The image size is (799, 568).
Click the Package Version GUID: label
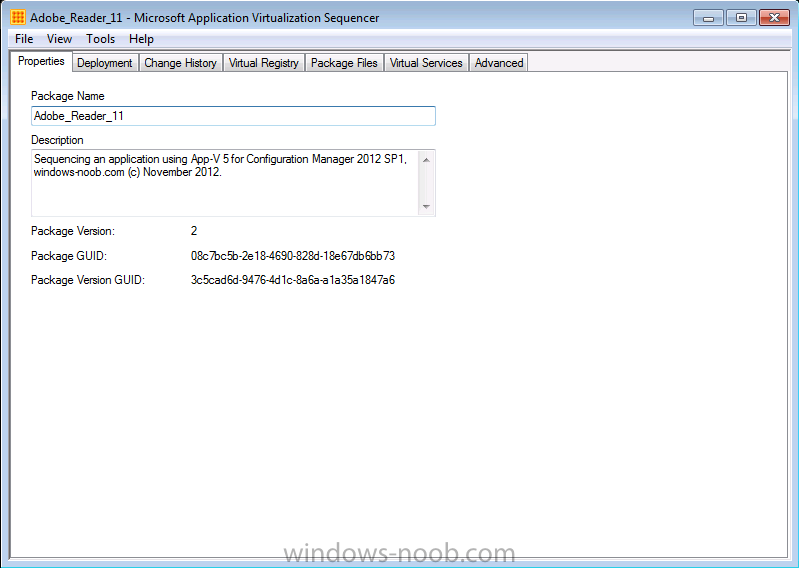(x=88, y=280)
